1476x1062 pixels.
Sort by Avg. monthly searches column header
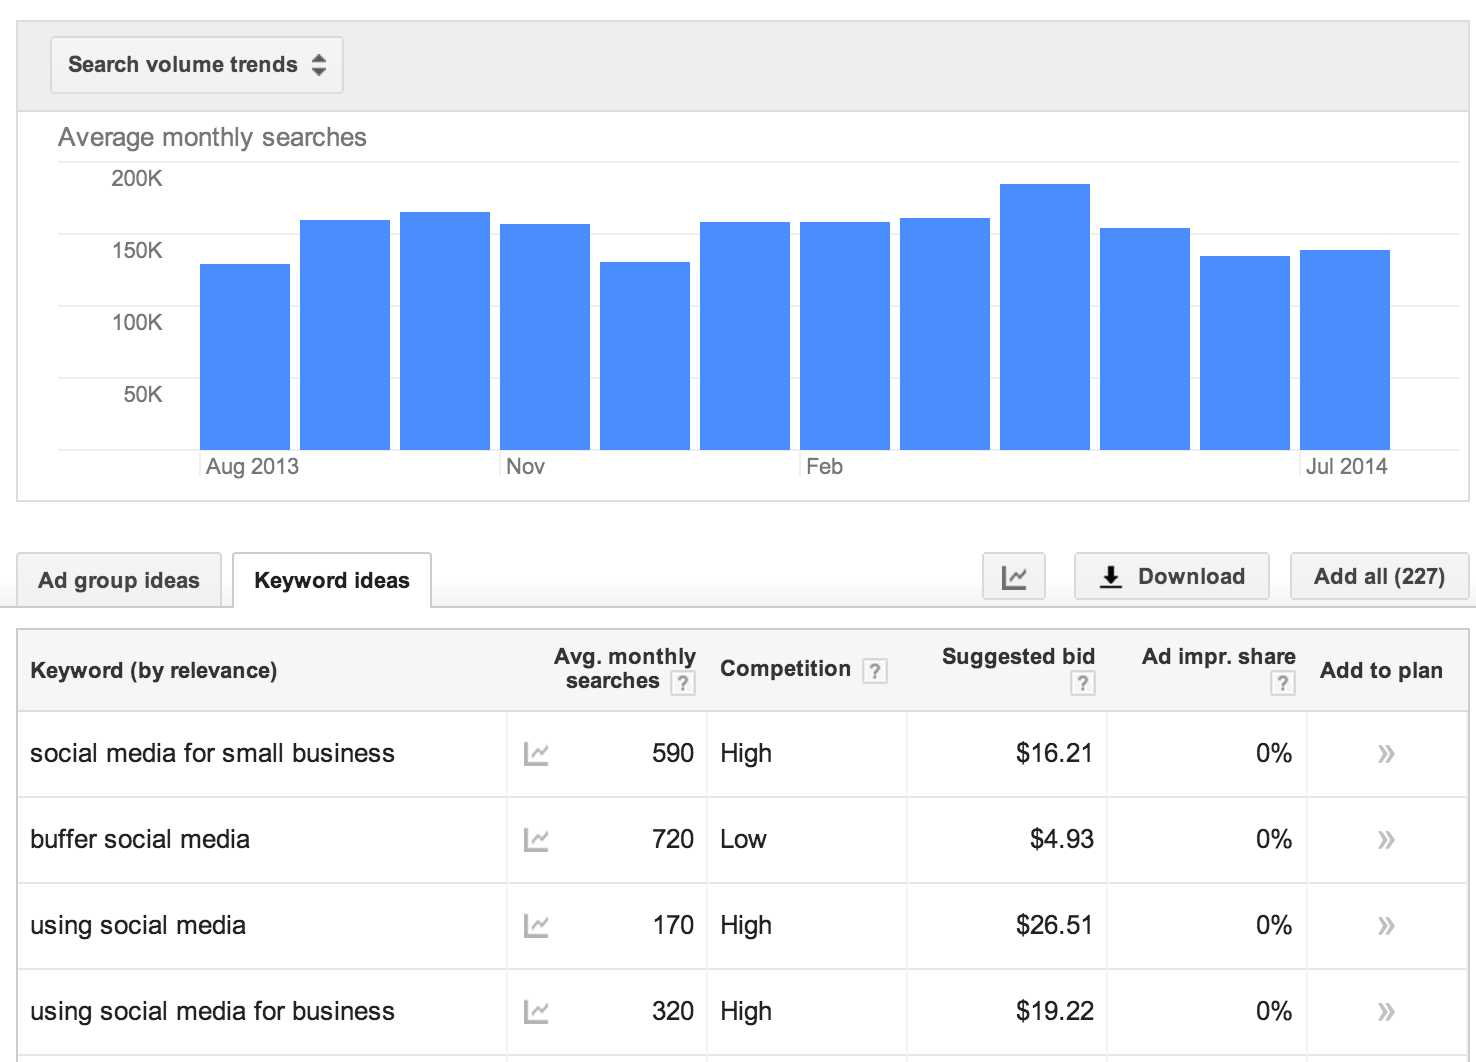point(624,669)
